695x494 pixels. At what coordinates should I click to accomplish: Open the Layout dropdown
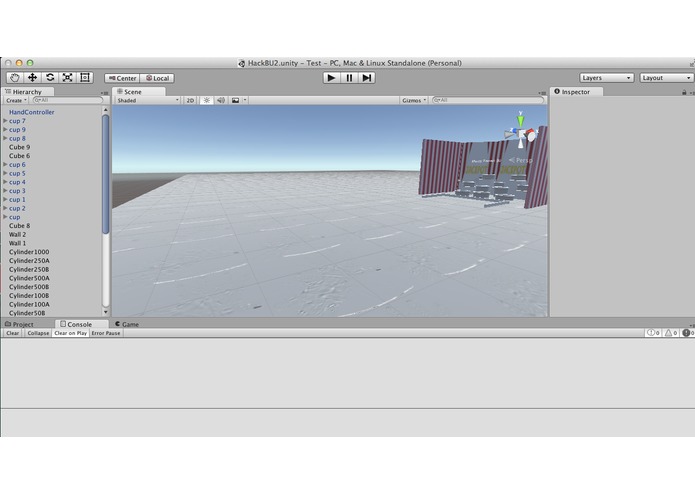coord(666,78)
